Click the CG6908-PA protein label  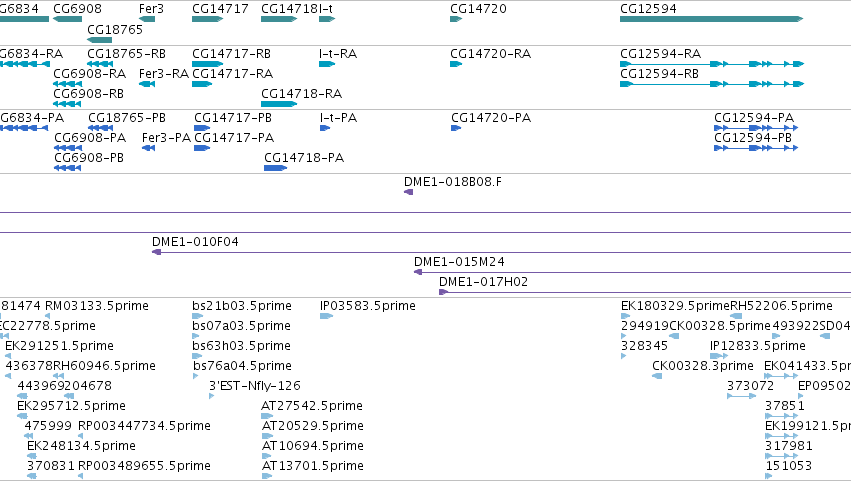point(90,138)
